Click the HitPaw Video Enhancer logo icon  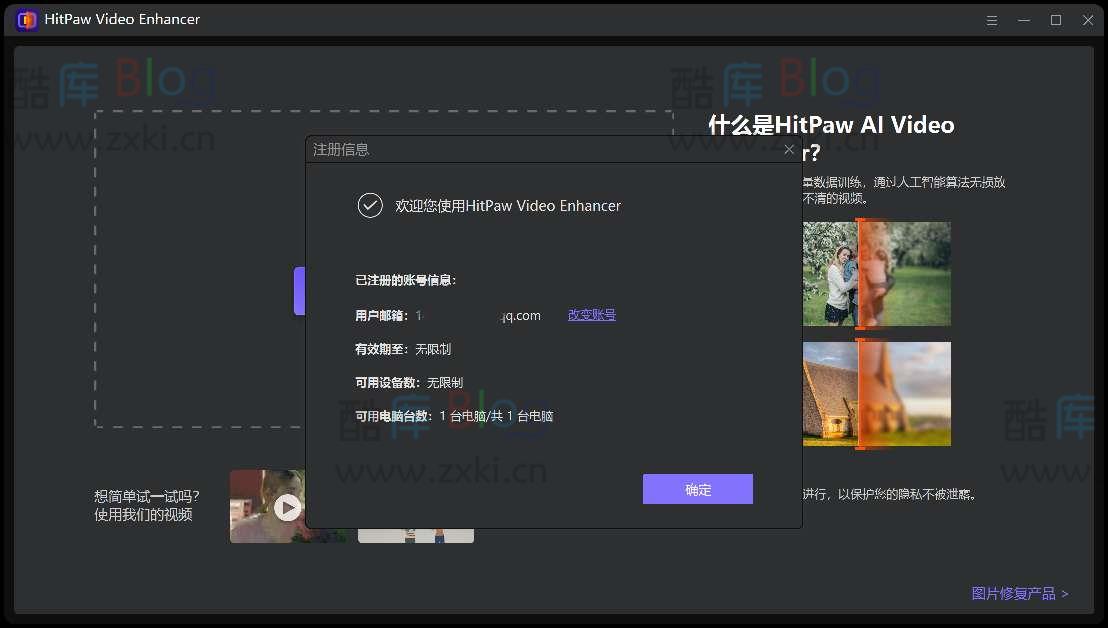(x=25, y=19)
